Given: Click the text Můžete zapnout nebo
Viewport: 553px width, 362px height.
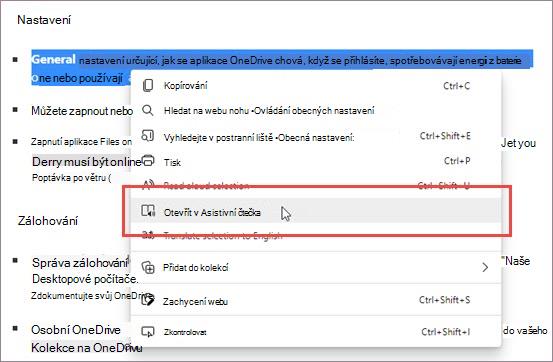Looking at the screenshot, I should 82,111.
